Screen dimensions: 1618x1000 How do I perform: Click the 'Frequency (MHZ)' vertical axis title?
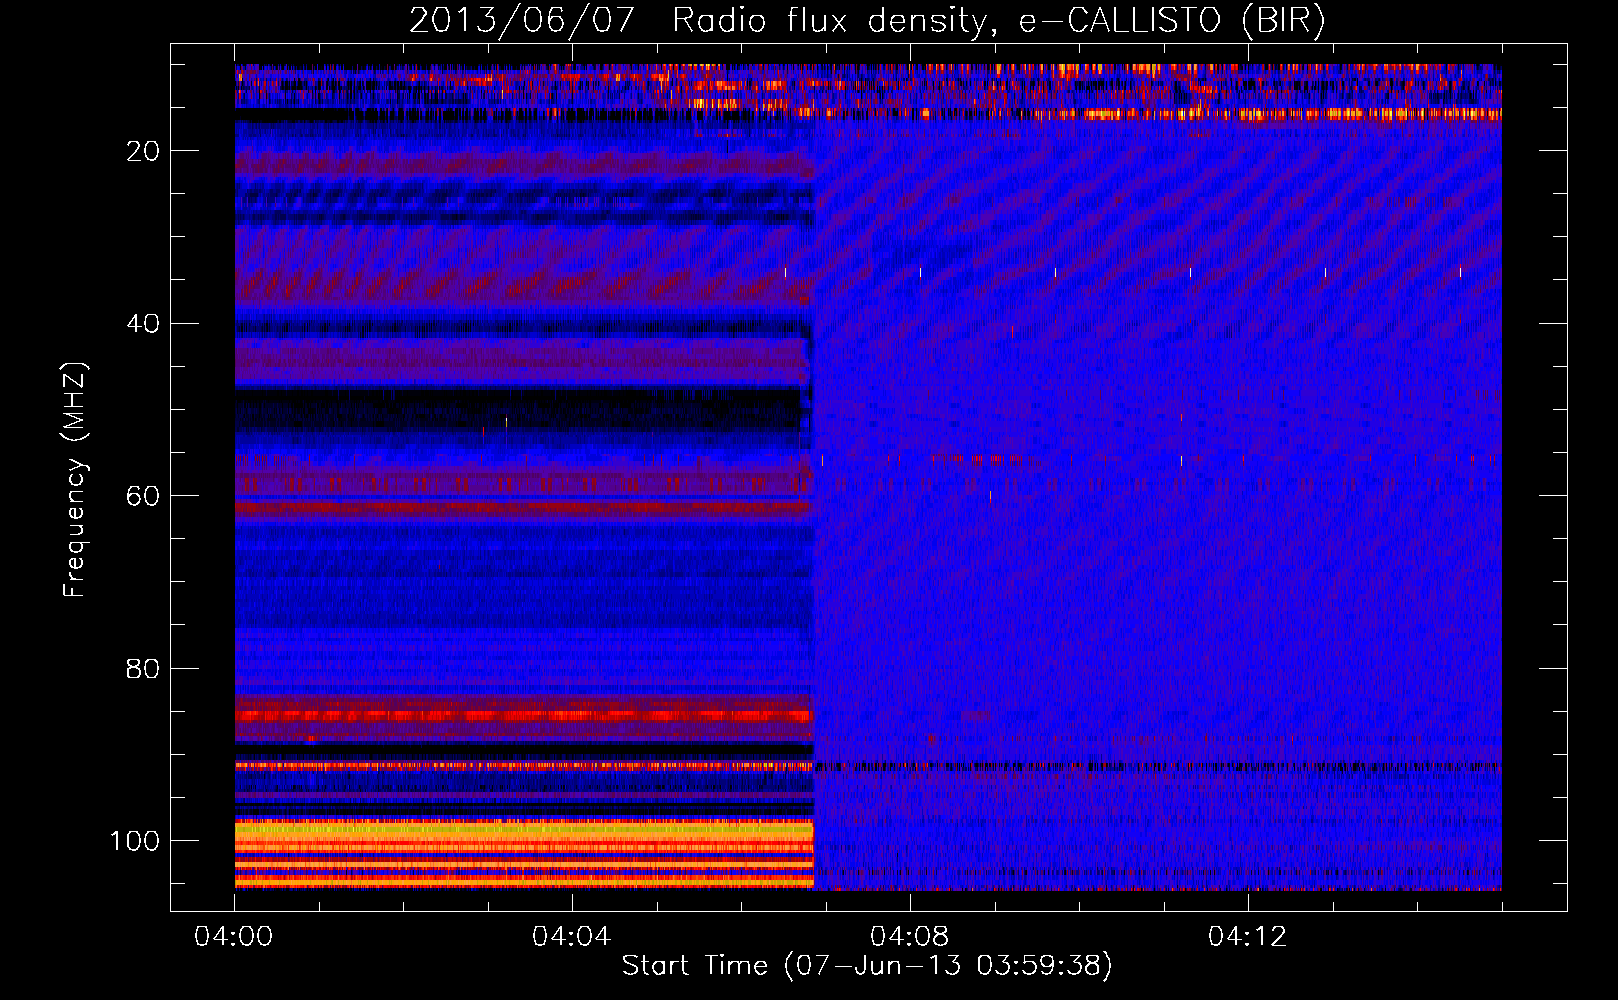point(74,479)
